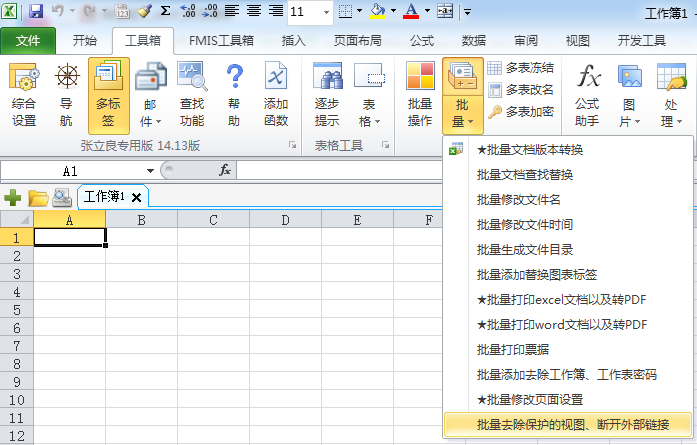This screenshot has width=697, height=445.
Task: Click the 多表加密 button
Action: [520, 112]
